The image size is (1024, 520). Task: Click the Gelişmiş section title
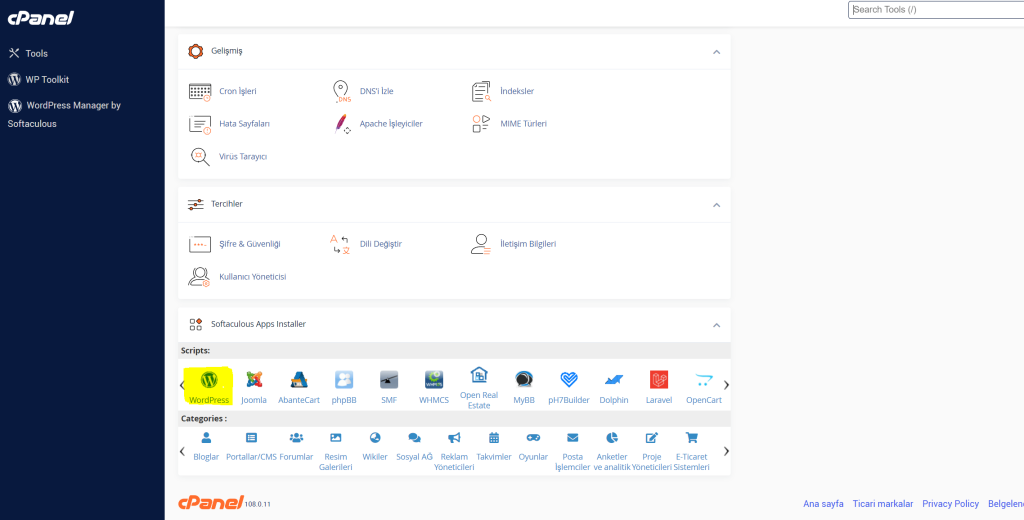[x=227, y=51]
